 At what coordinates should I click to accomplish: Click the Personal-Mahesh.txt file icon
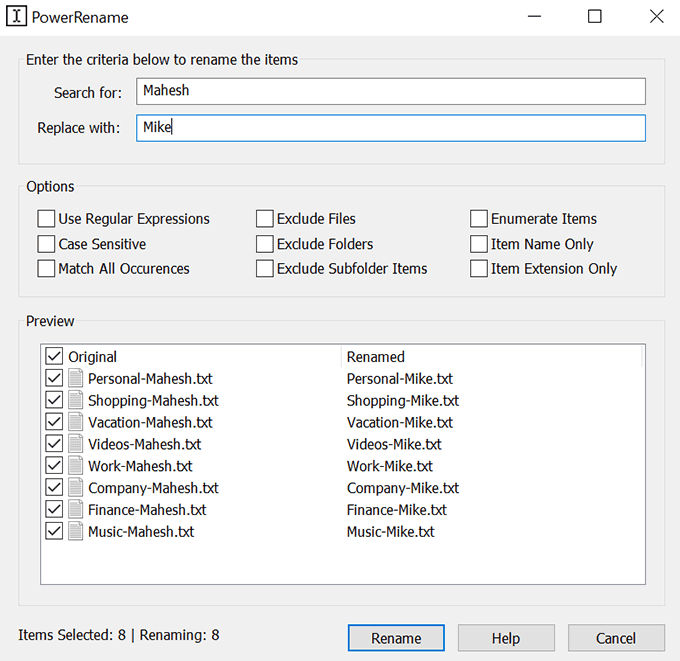[x=76, y=379]
